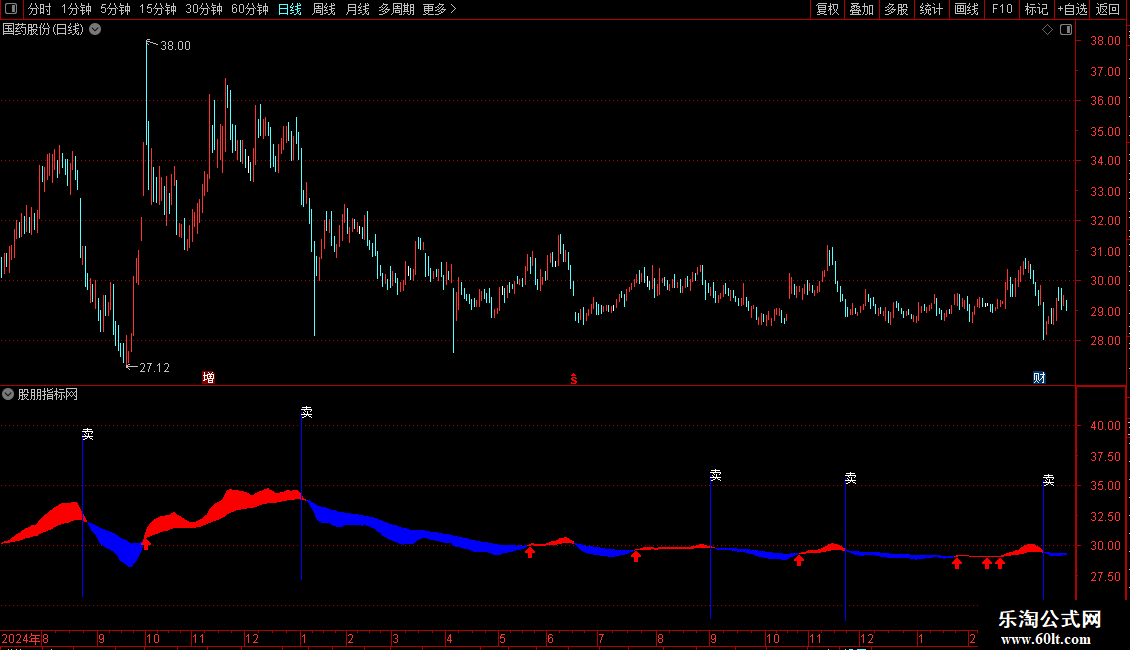Expand dropdown next to 国药股份(日线) title
This screenshot has width=1130, height=650.
95,30
